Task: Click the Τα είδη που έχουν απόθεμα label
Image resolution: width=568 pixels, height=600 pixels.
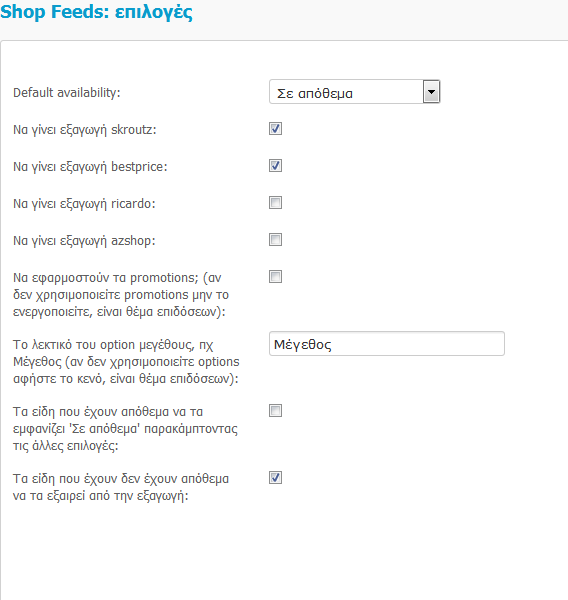Action: 126,429
